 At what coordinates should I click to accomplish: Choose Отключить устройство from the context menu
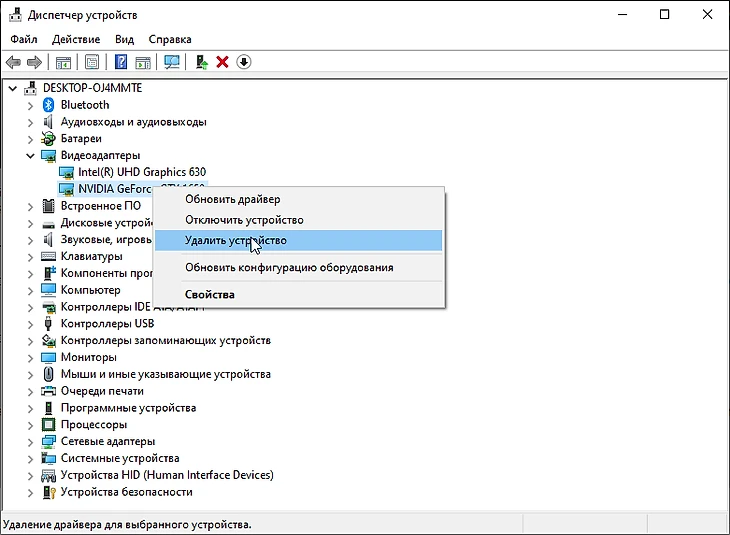point(244,220)
